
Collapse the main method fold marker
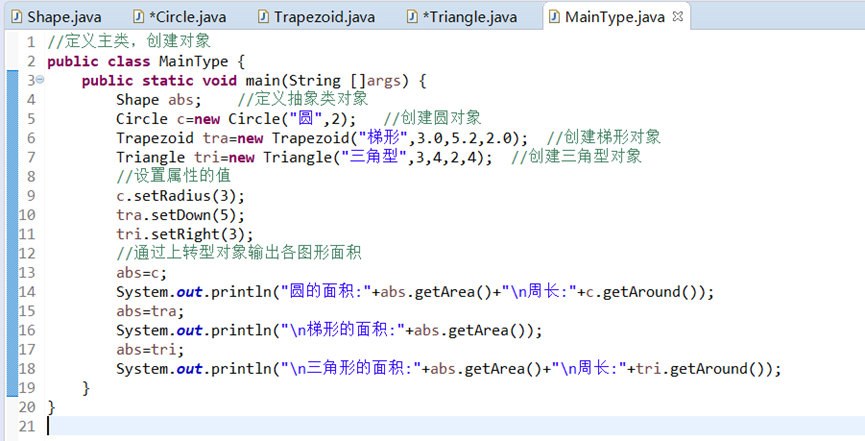pos(40,80)
